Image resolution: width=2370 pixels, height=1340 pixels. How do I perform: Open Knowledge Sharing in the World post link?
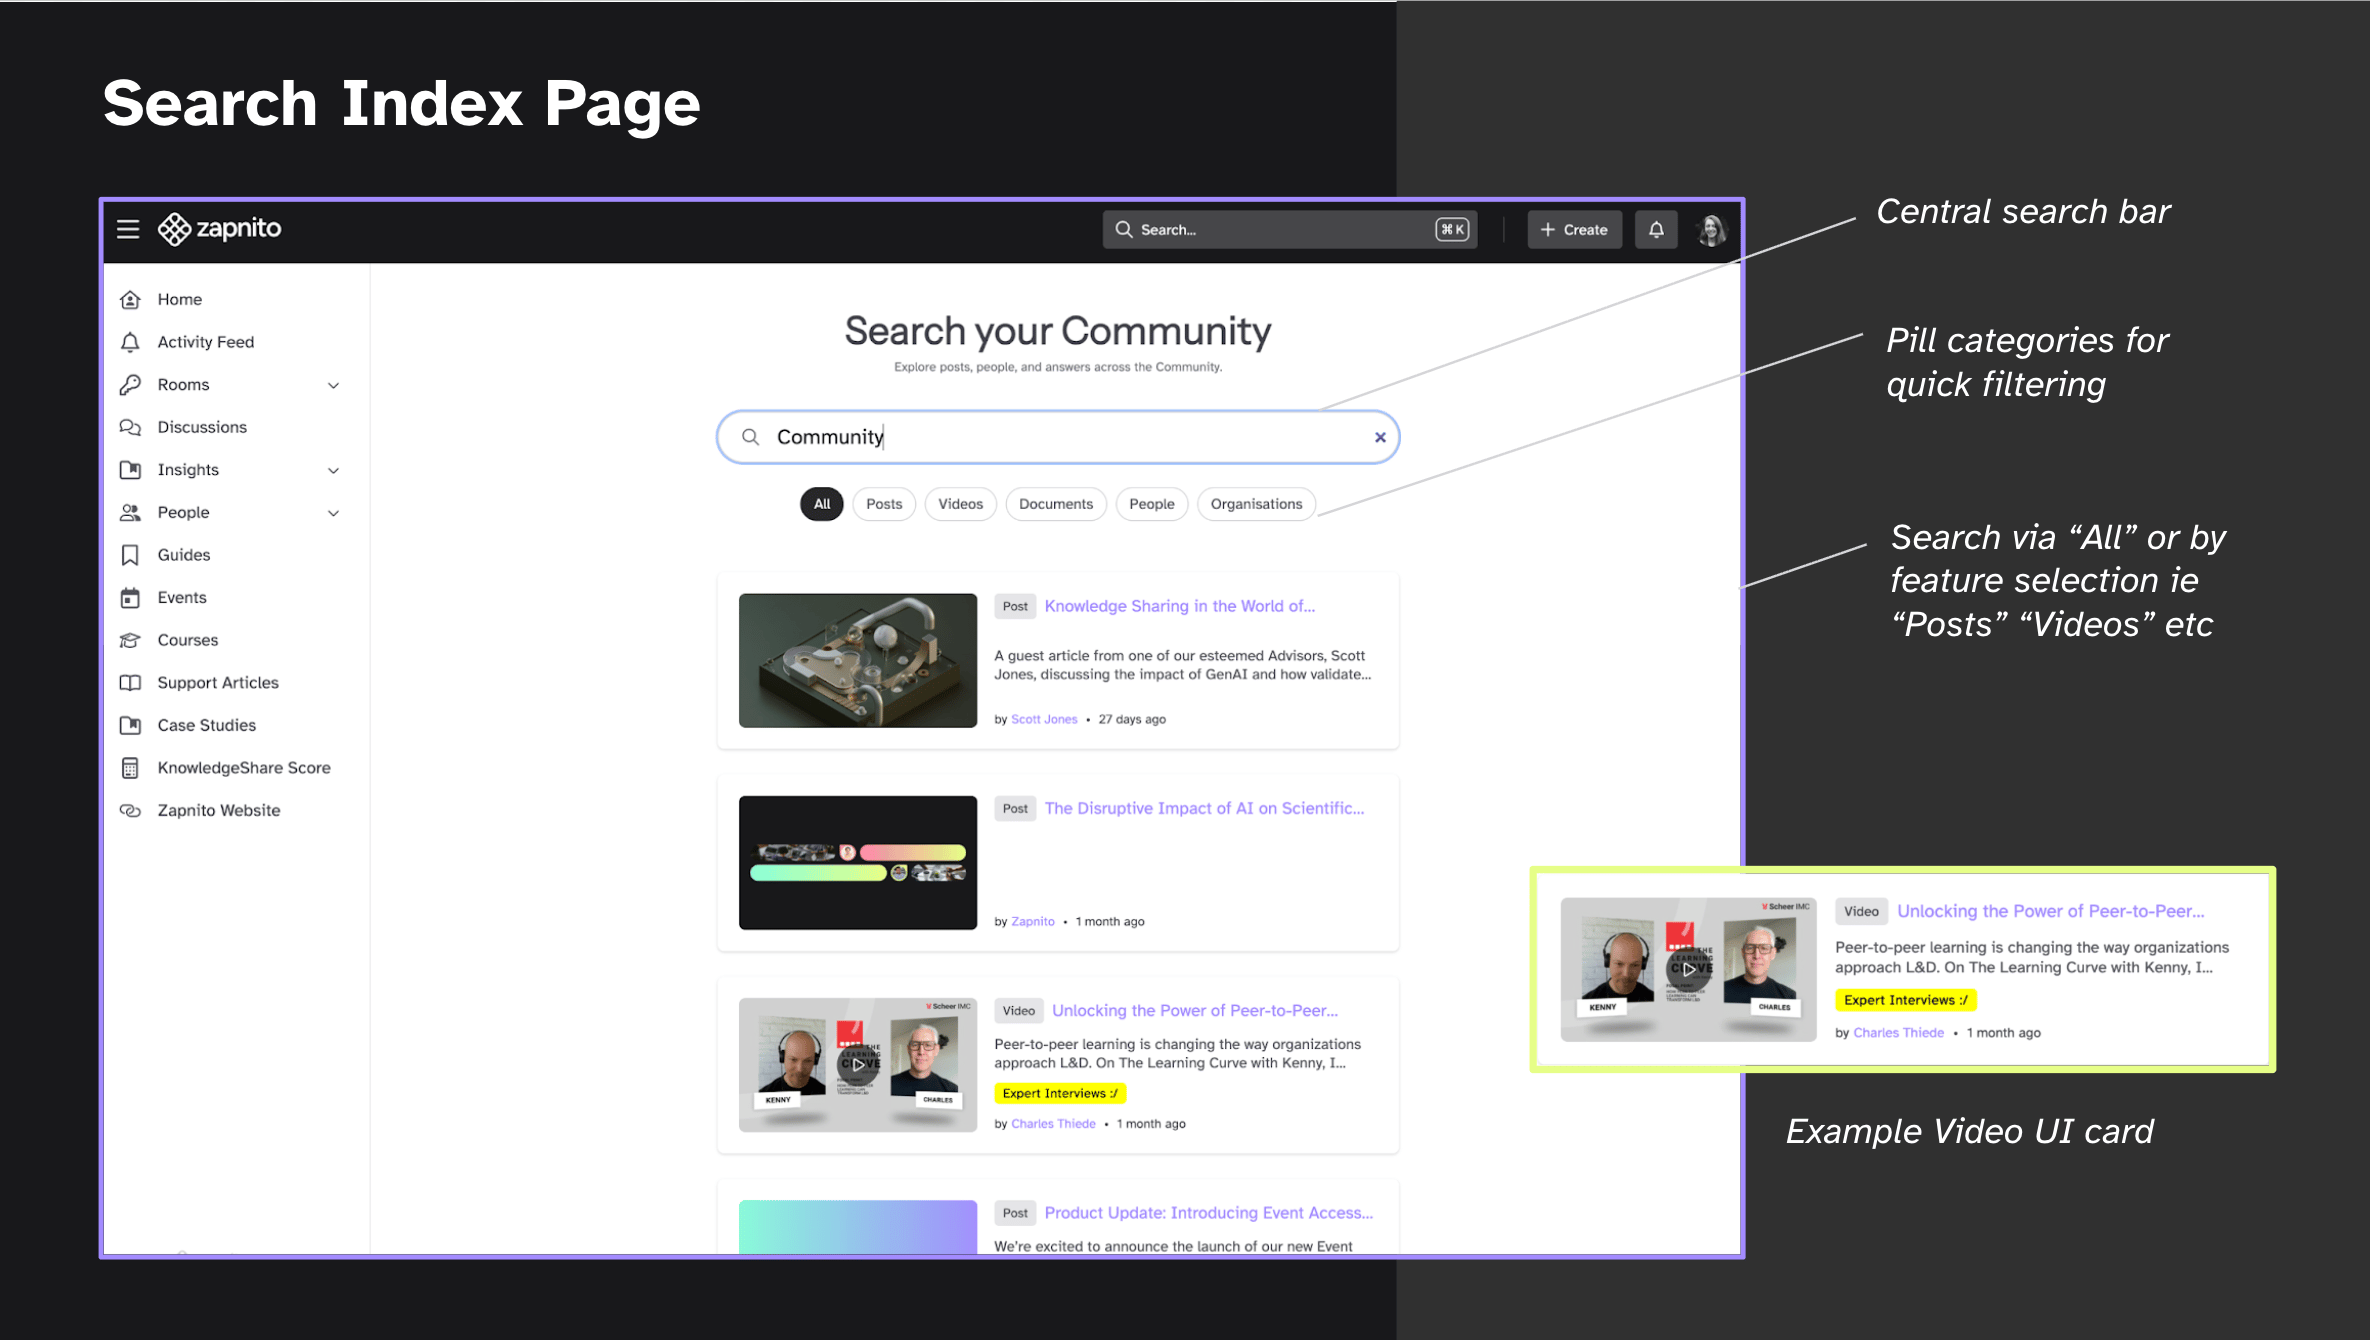[x=1179, y=606]
